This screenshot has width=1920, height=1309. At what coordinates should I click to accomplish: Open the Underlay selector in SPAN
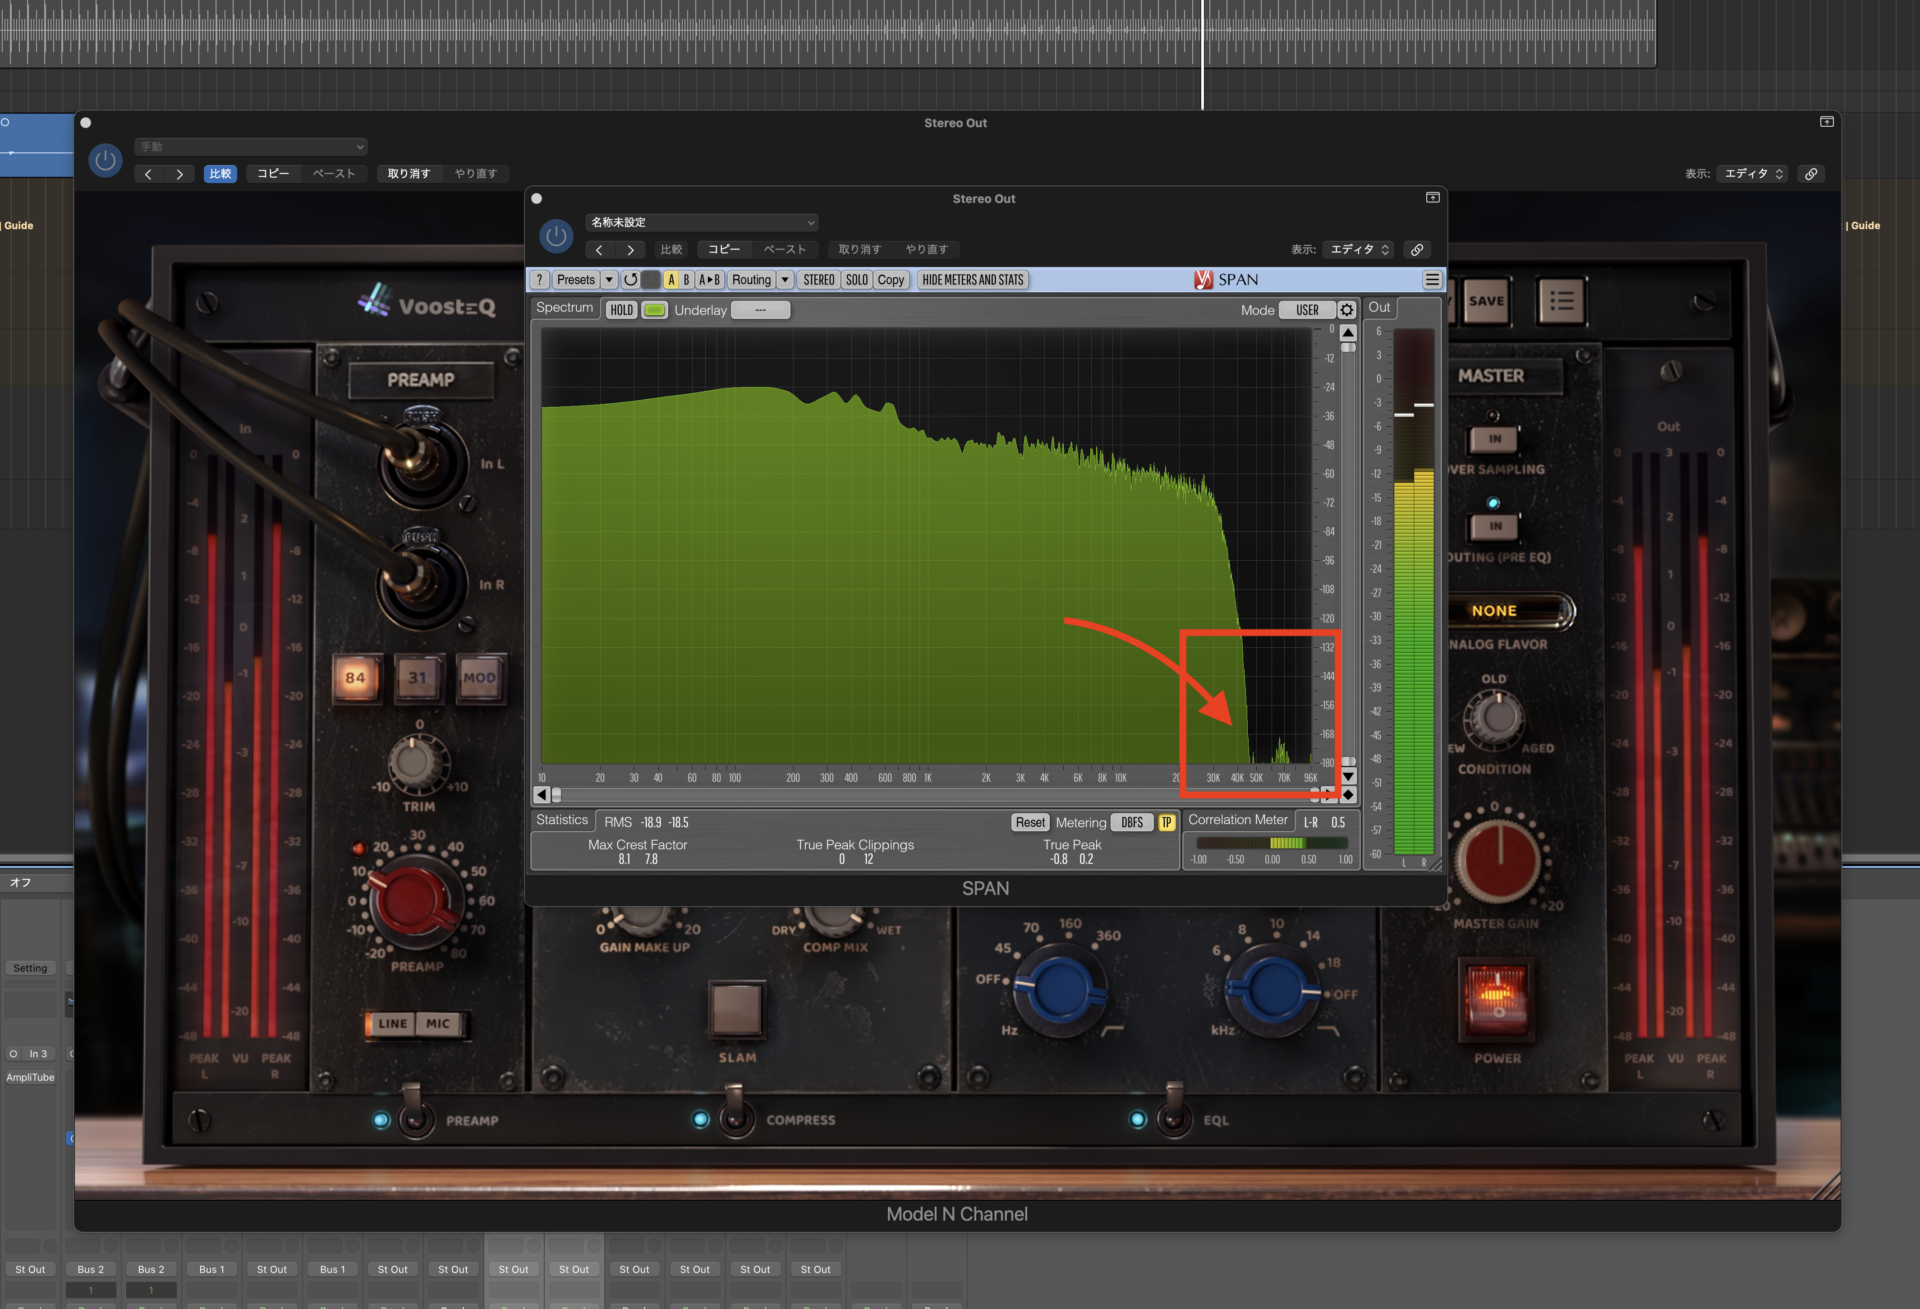760,310
